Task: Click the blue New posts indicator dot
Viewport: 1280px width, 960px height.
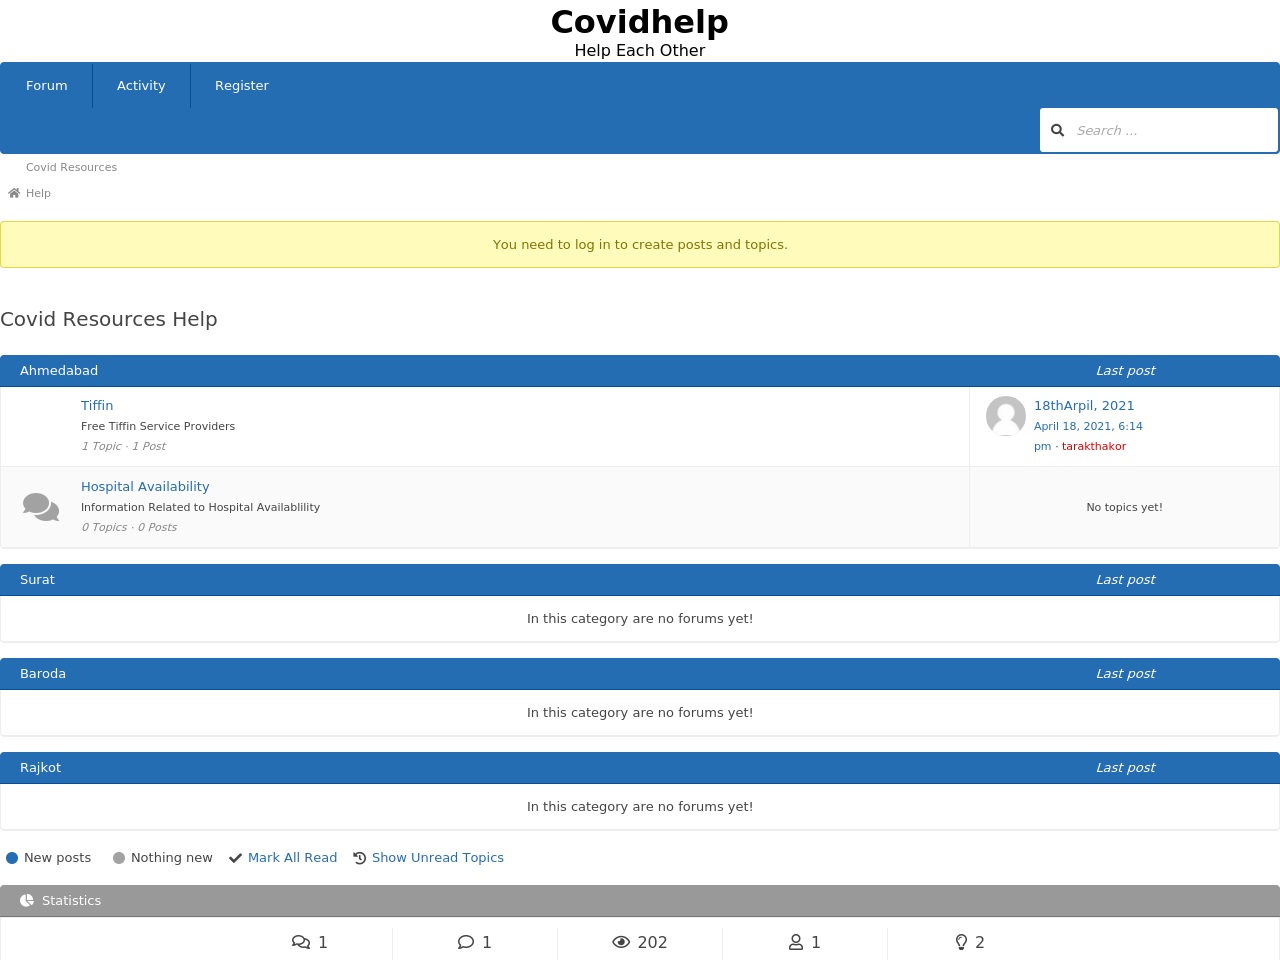Action: pos(12,858)
